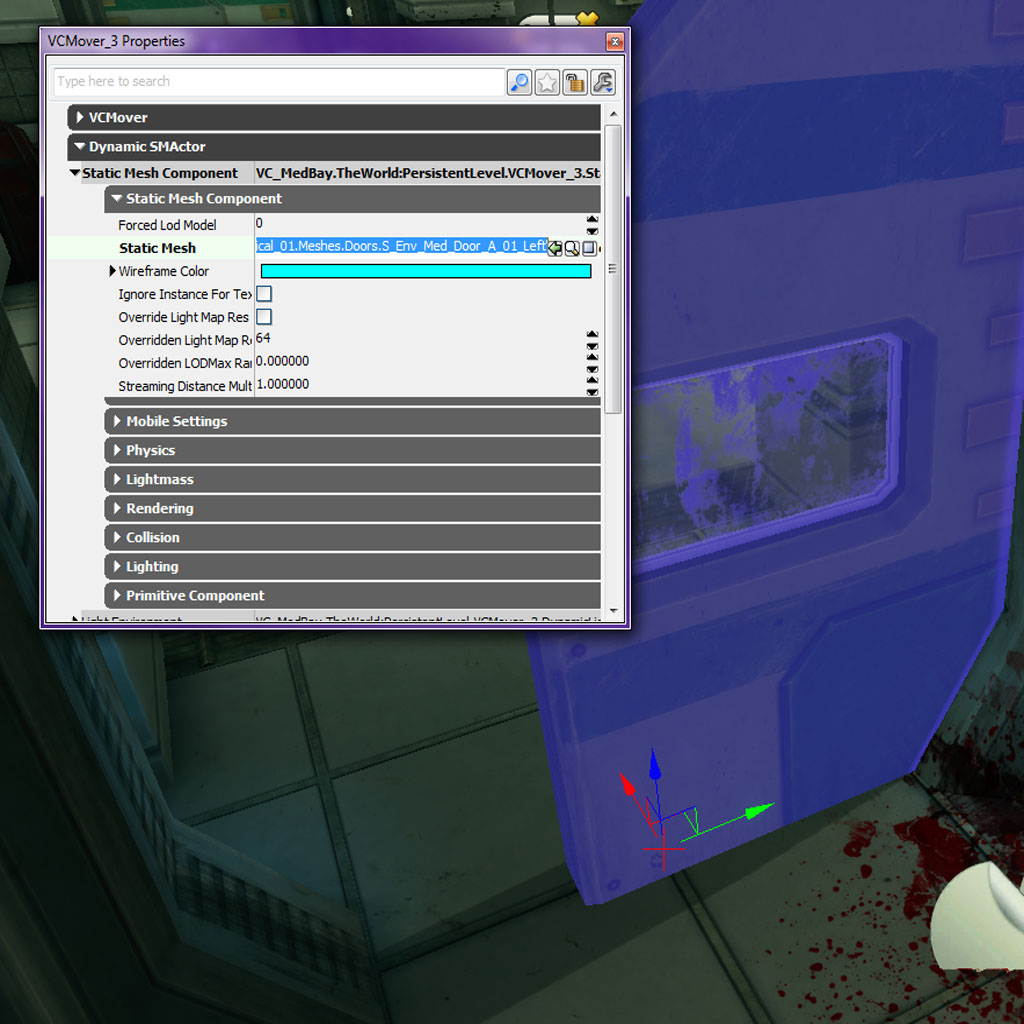
Task: Expand the Primitive Component section
Action: (x=117, y=596)
